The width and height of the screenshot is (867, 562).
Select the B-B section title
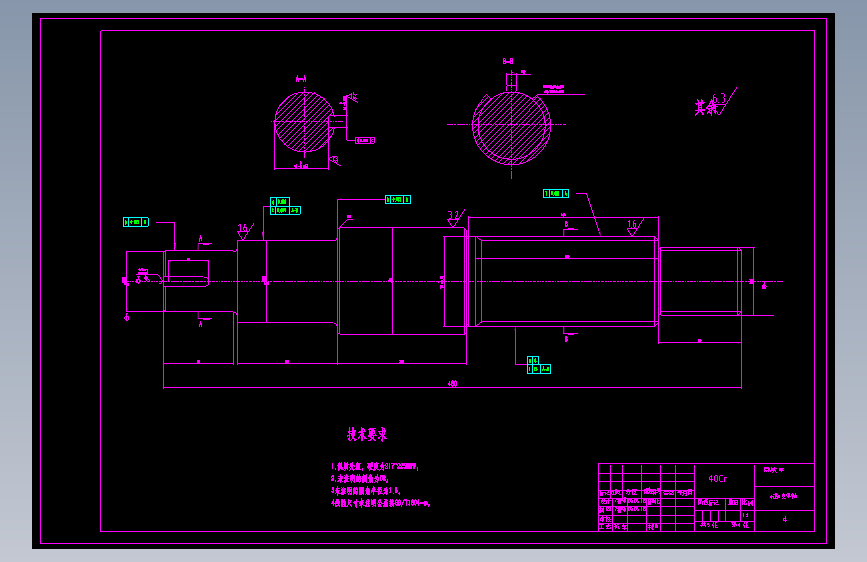point(508,61)
